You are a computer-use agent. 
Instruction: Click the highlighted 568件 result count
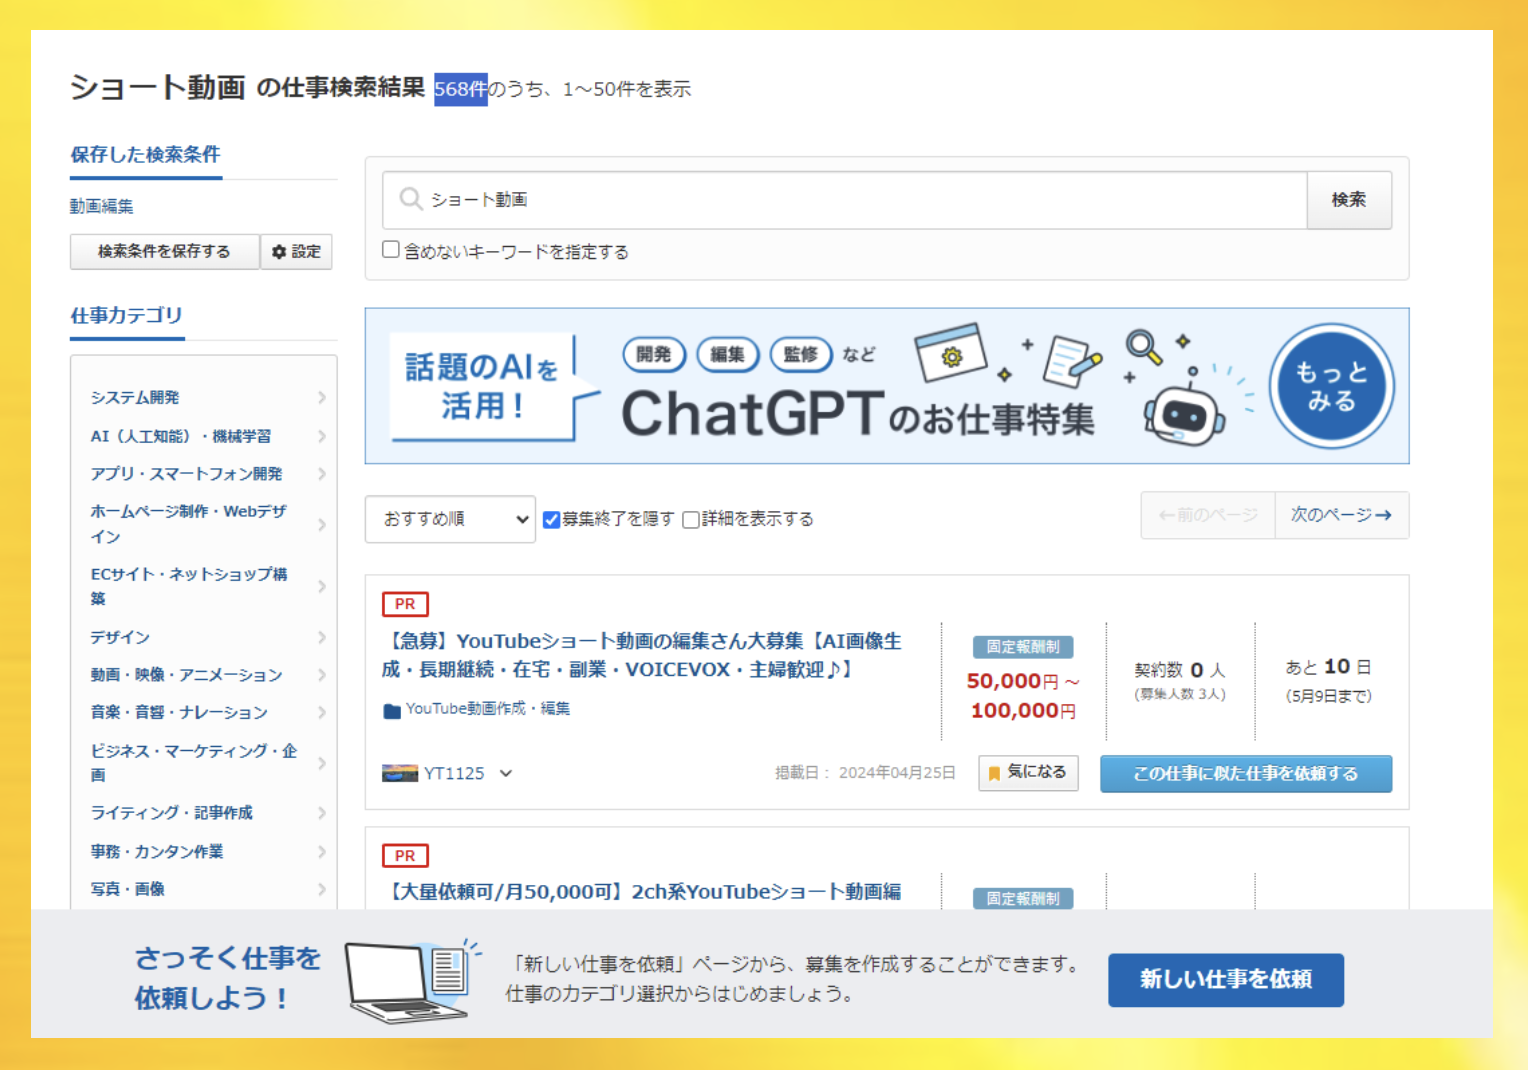461,89
